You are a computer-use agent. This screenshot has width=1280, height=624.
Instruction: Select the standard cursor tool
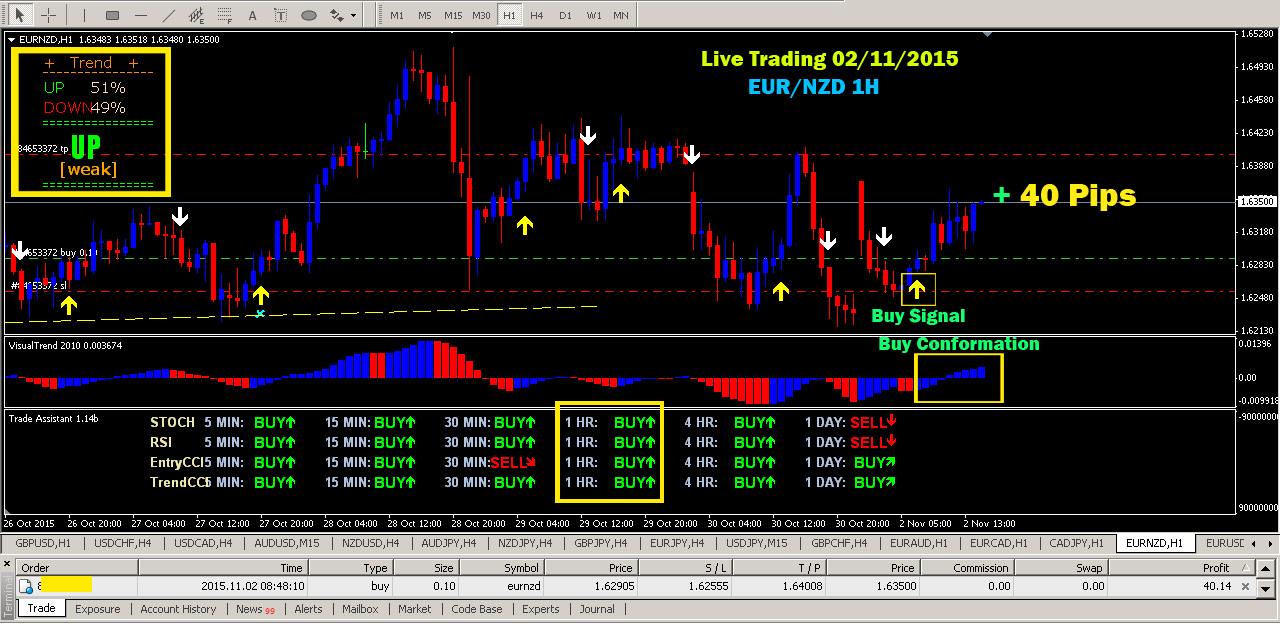pos(18,15)
